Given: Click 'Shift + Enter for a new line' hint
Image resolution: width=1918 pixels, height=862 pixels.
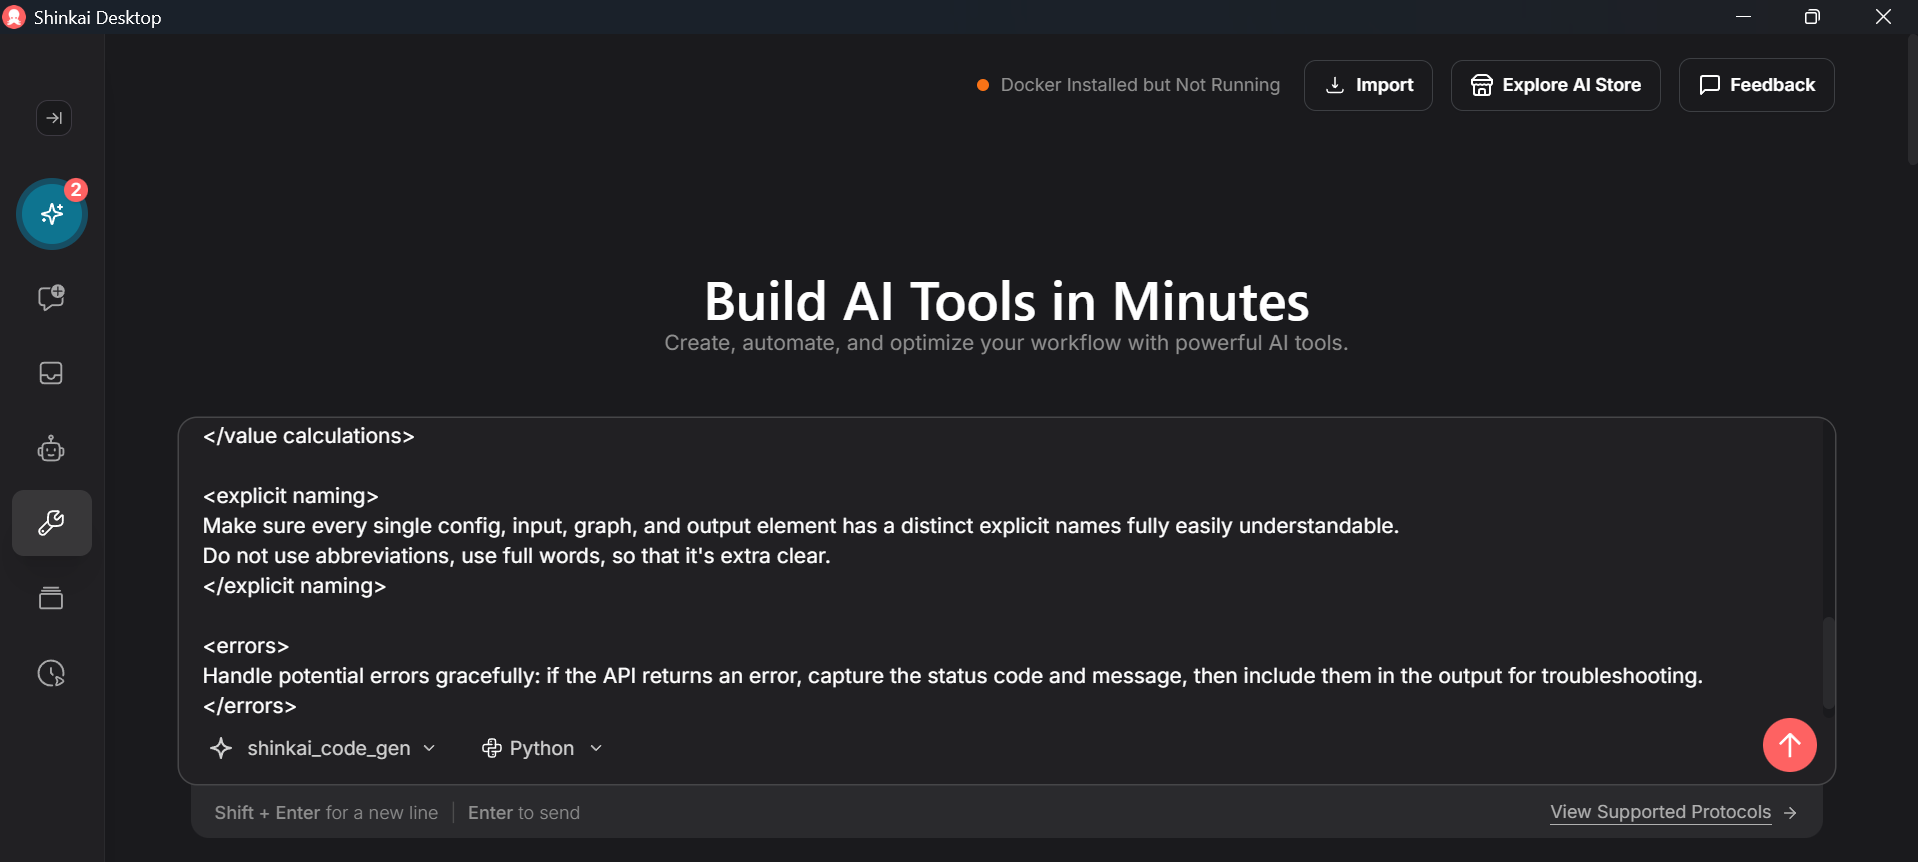Looking at the screenshot, I should [x=326, y=813].
